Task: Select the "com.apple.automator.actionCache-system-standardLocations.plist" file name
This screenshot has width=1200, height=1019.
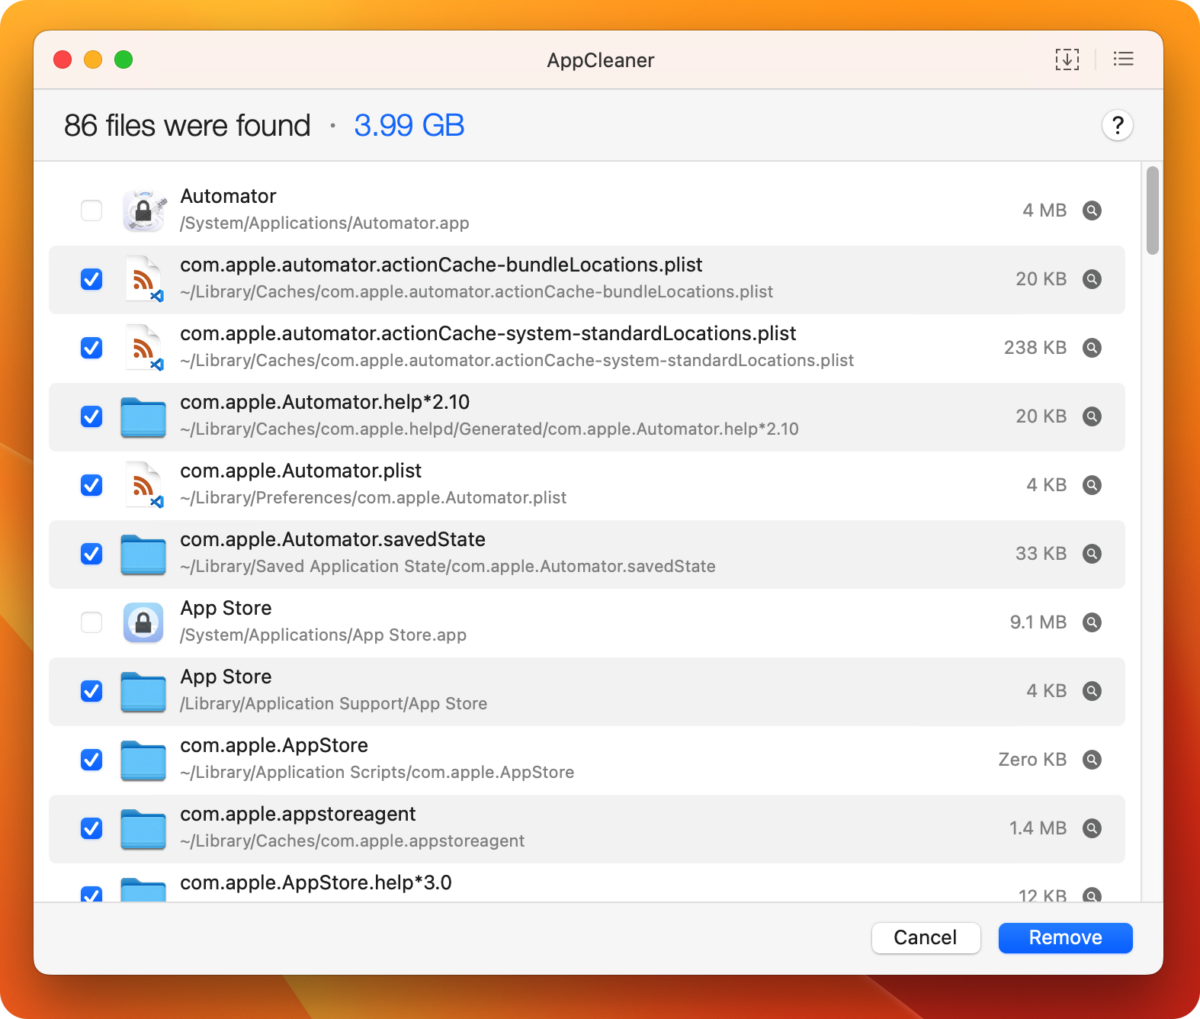Action: tap(488, 334)
